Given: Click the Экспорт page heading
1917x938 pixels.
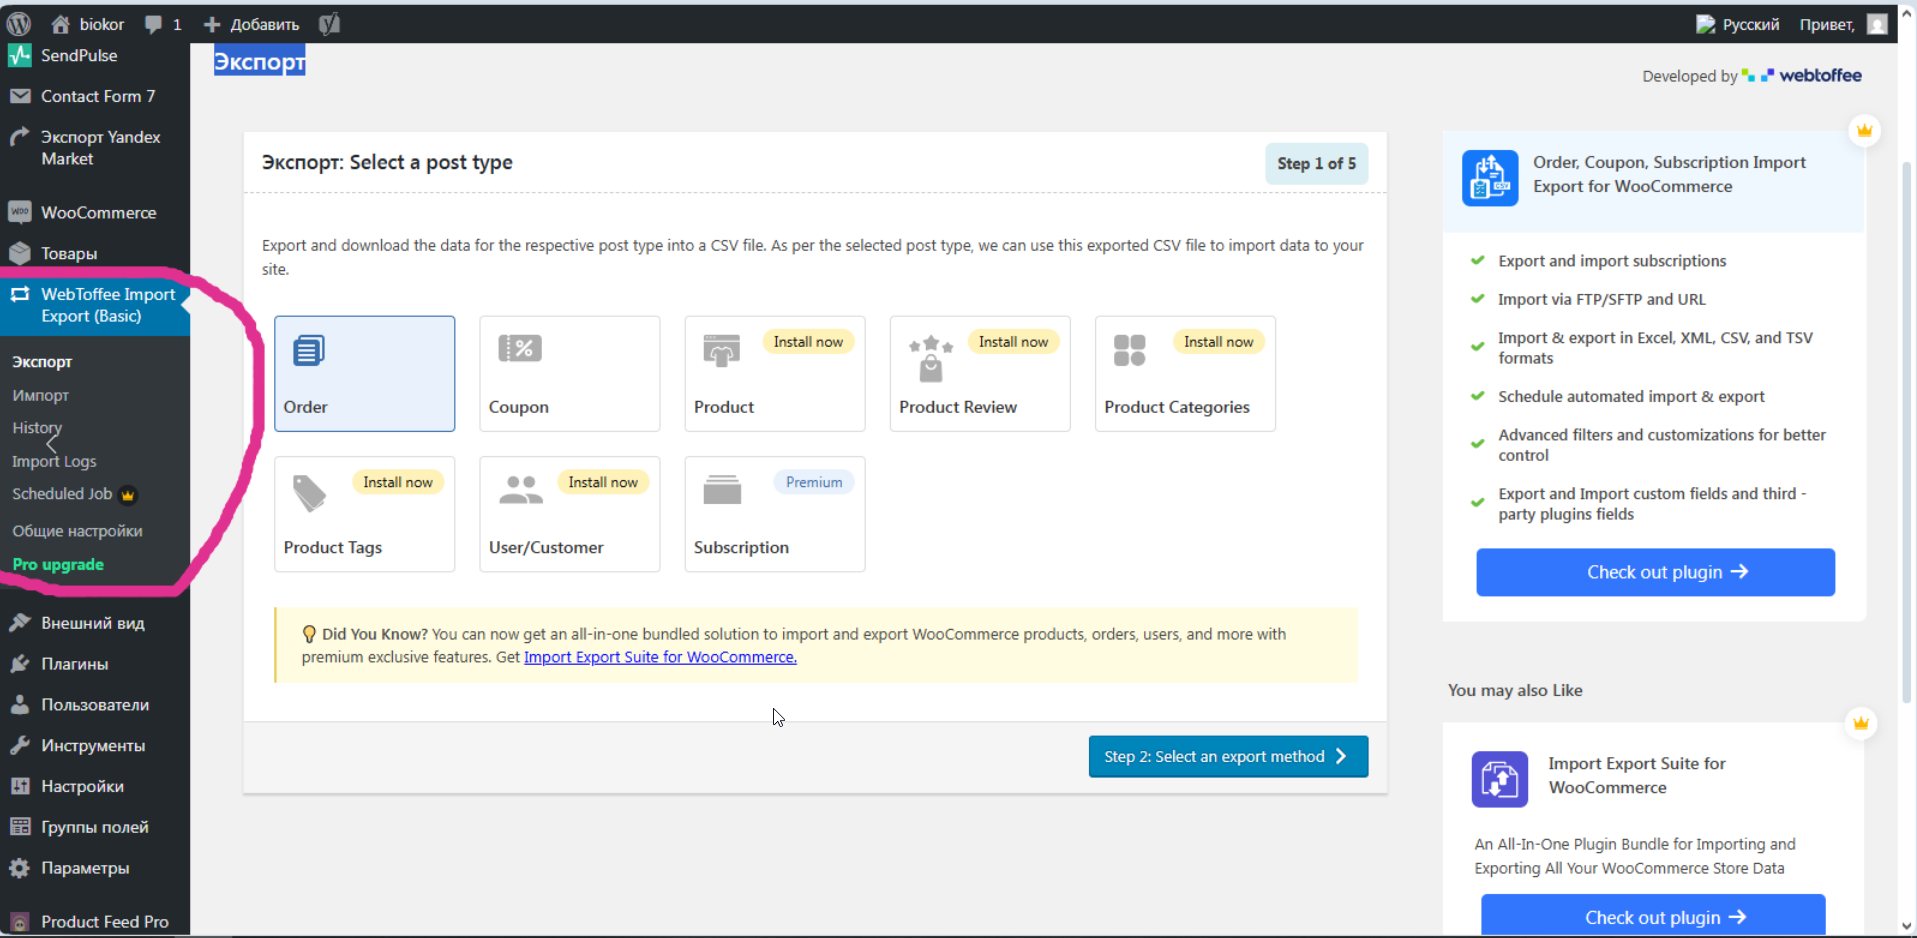Looking at the screenshot, I should coord(259,61).
